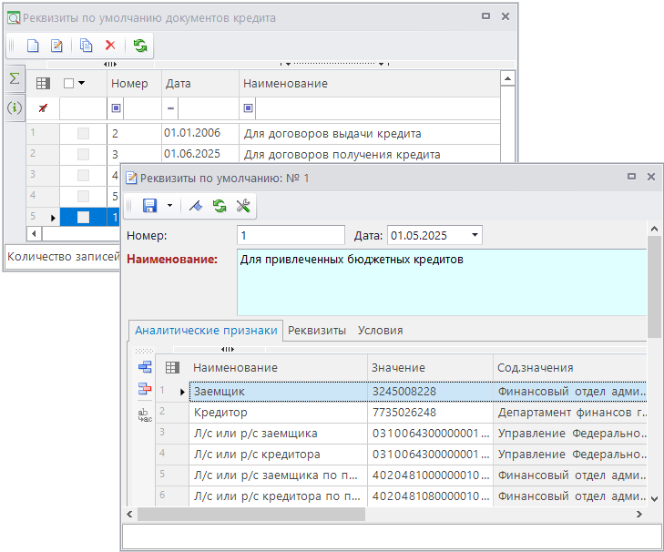Viewport: 664px width, 552px height.
Task: Click the Значение column header
Action: coord(397,368)
